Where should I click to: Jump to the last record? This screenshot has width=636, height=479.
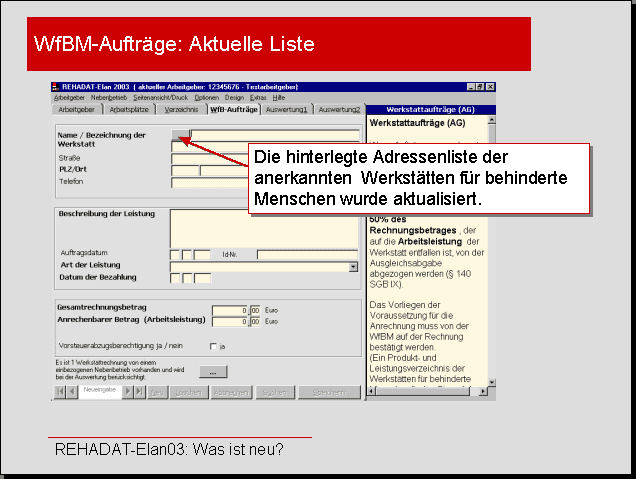pos(140,392)
